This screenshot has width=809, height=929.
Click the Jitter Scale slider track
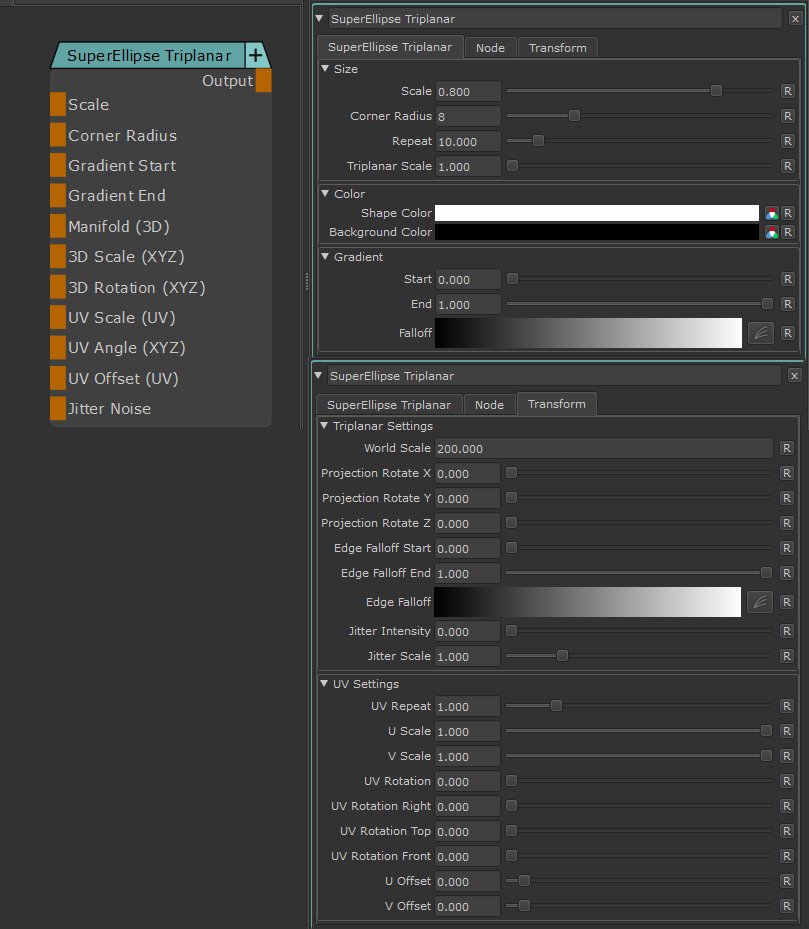tap(638, 656)
